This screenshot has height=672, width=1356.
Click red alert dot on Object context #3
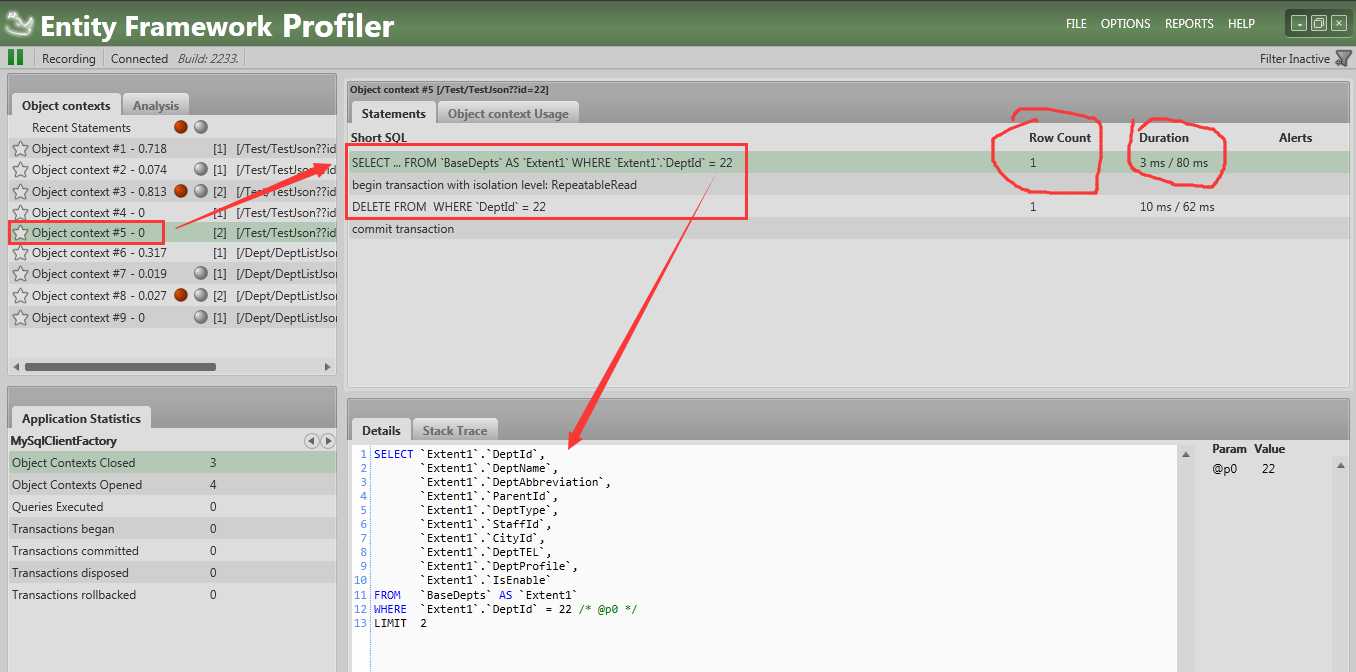pyautogui.click(x=181, y=191)
